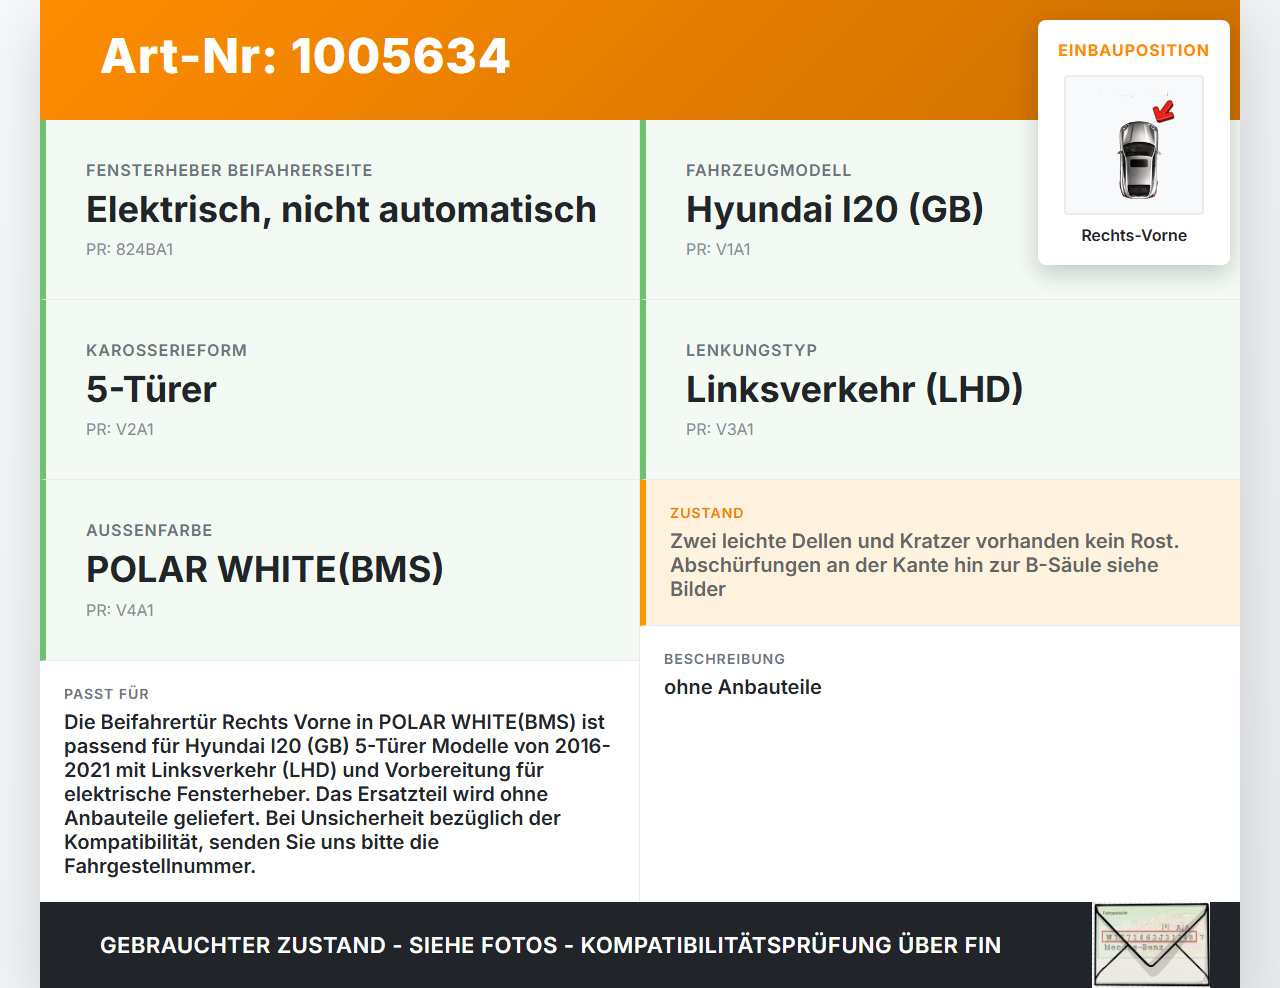
Task: Click the Elektrisch Fensterheber panel icon area
Action: click(340, 209)
